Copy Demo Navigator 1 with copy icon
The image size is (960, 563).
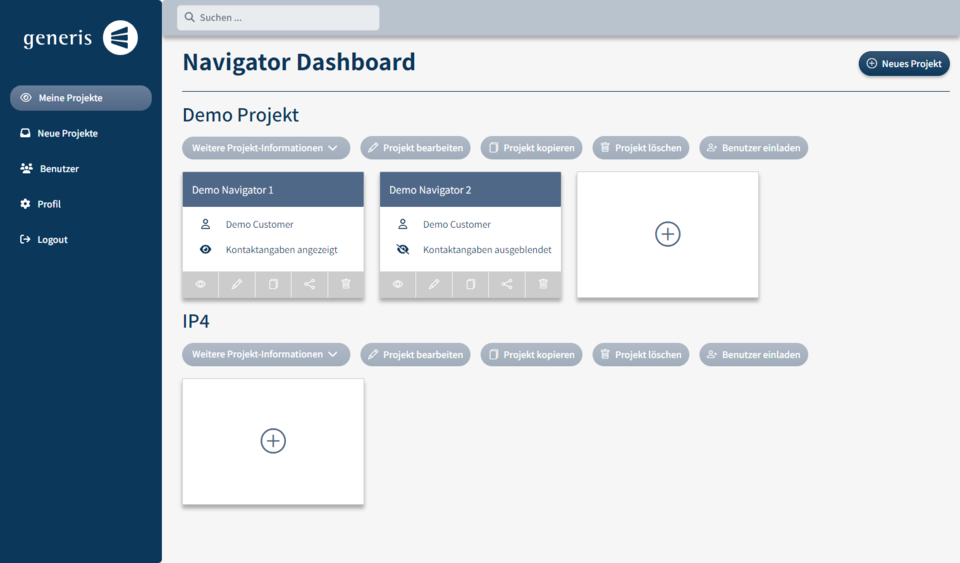click(x=273, y=284)
